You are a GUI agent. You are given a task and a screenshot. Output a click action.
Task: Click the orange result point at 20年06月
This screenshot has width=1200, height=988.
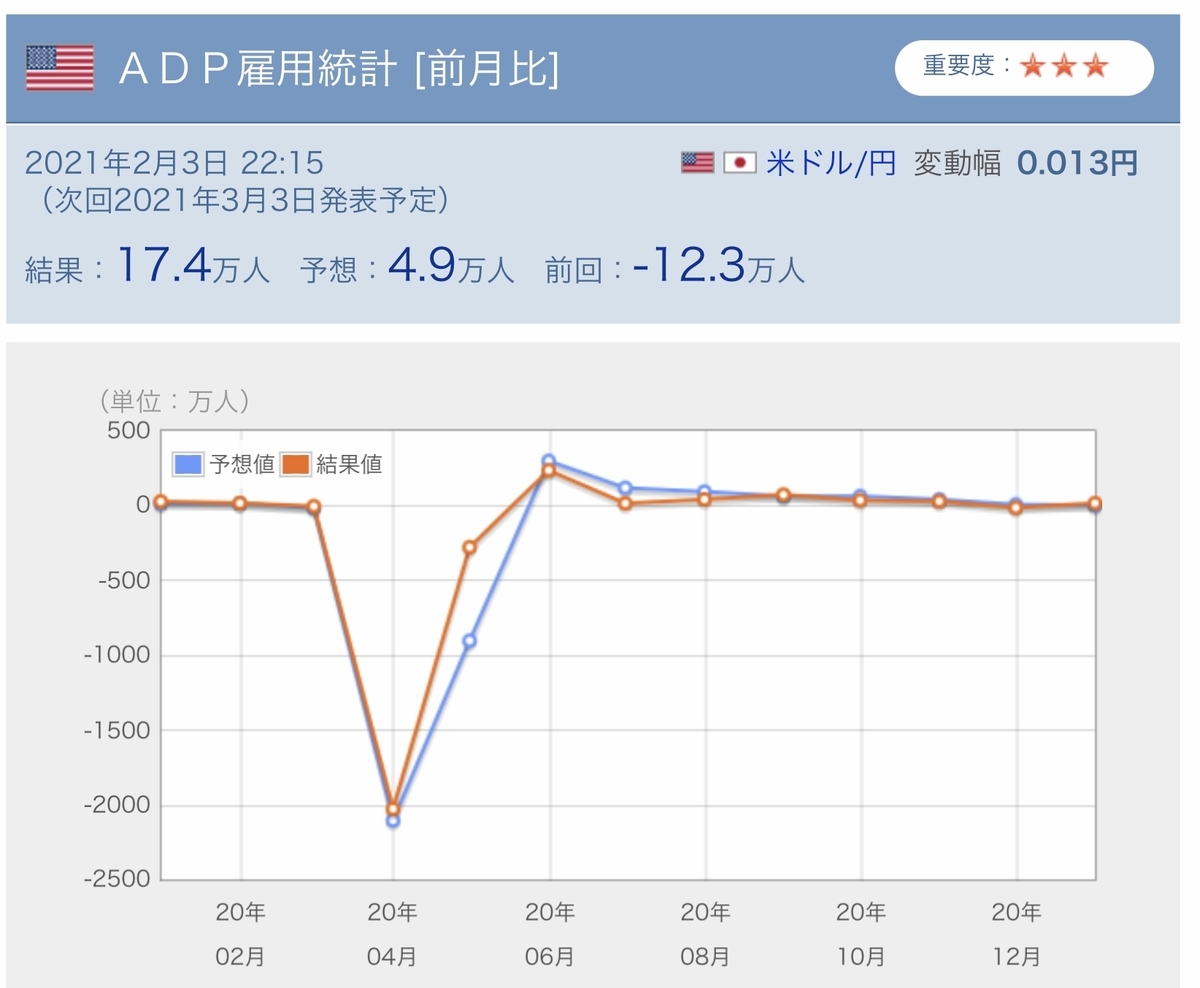pos(549,471)
